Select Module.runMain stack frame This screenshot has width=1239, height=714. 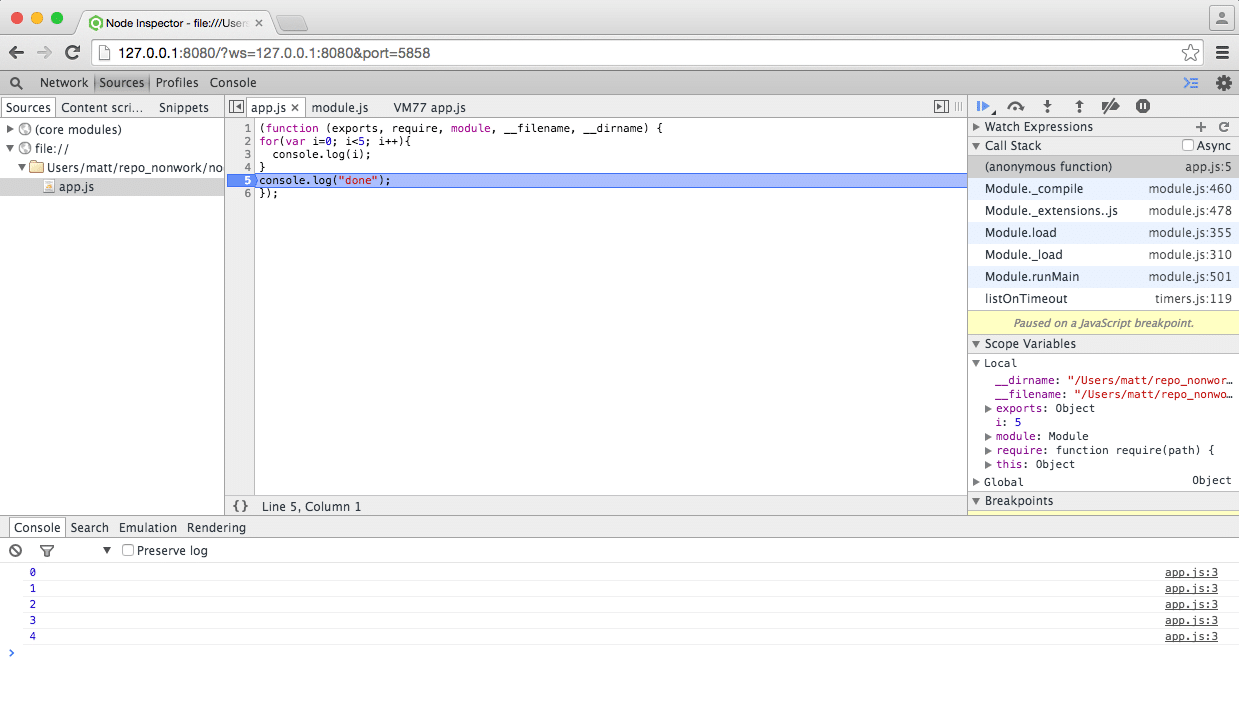point(1103,277)
